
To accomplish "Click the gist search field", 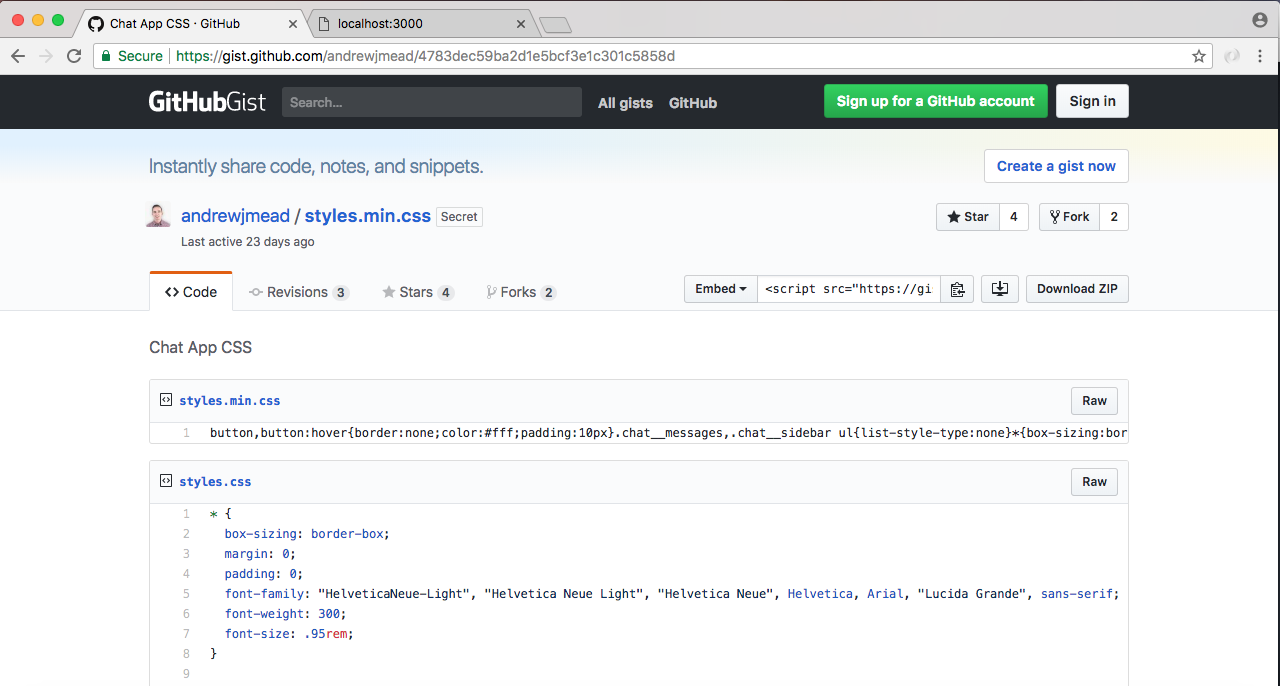I will point(431,102).
